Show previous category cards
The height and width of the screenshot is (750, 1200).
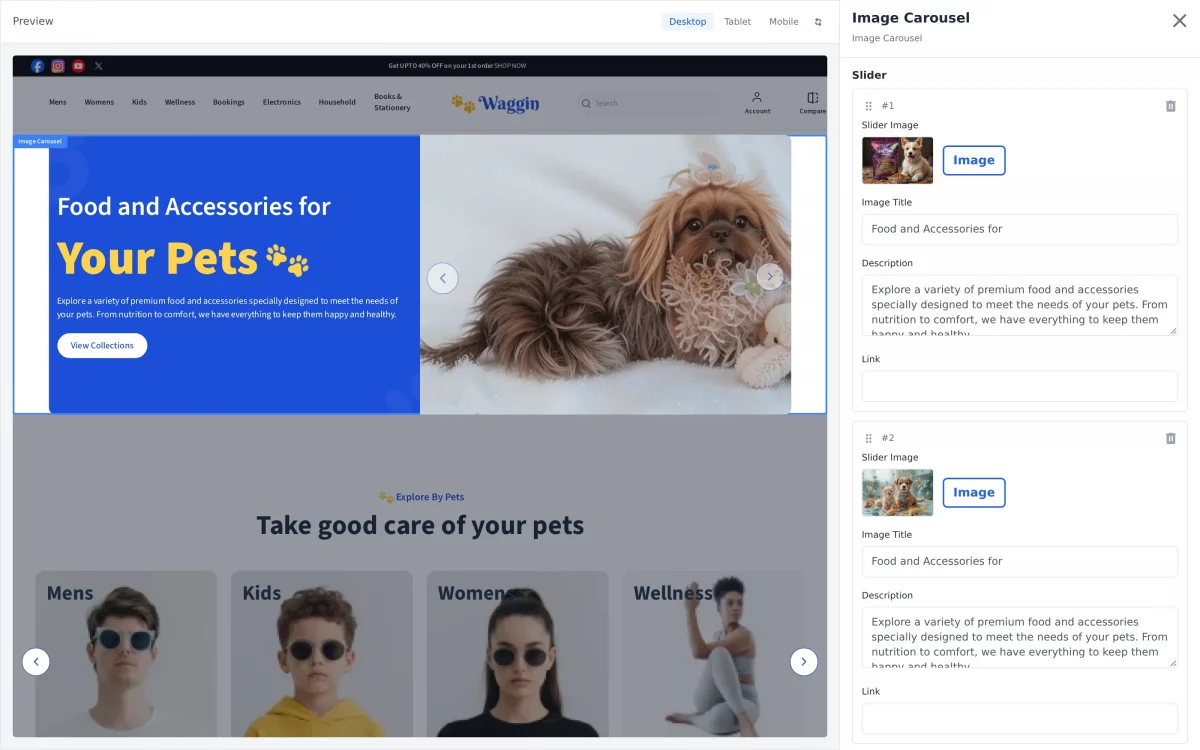coord(36,661)
